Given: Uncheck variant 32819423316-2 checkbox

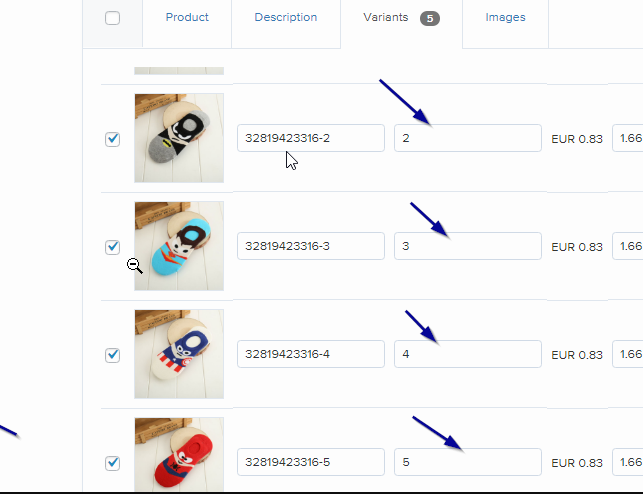Looking at the screenshot, I should click(112, 139).
